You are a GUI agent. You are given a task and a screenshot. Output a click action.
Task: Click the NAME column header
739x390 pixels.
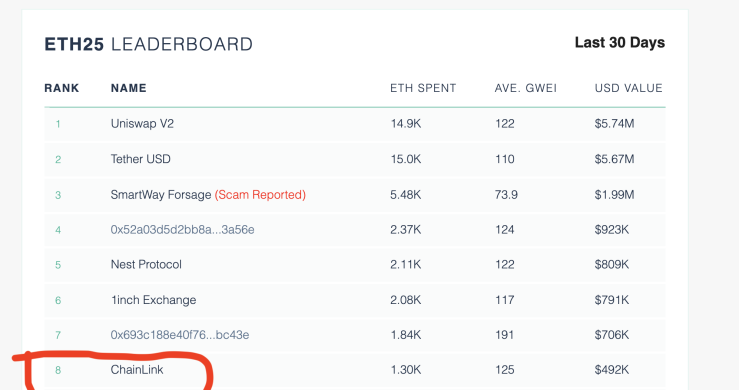pyautogui.click(x=129, y=88)
